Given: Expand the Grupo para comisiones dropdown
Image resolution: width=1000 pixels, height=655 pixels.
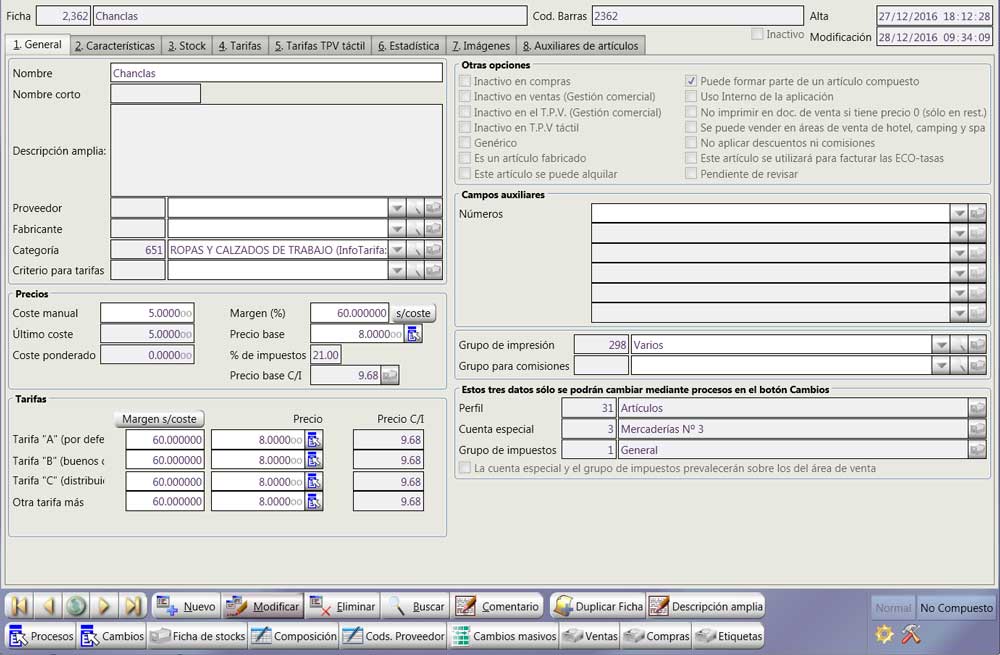Looking at the screenshot, I should [x=941, y=366].
